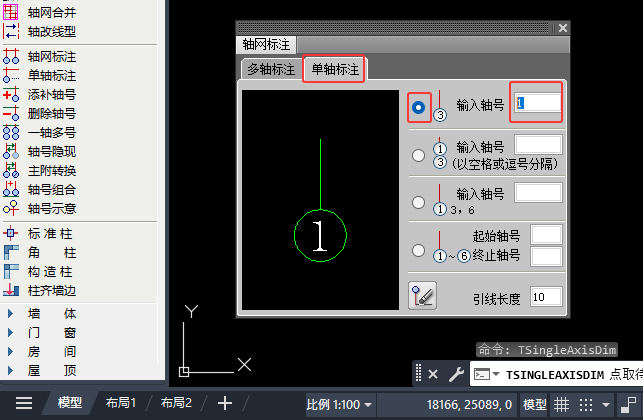Open the command line wrench settings icon
643x420 pixels.
pyautogui.click(x=456, y=374)
